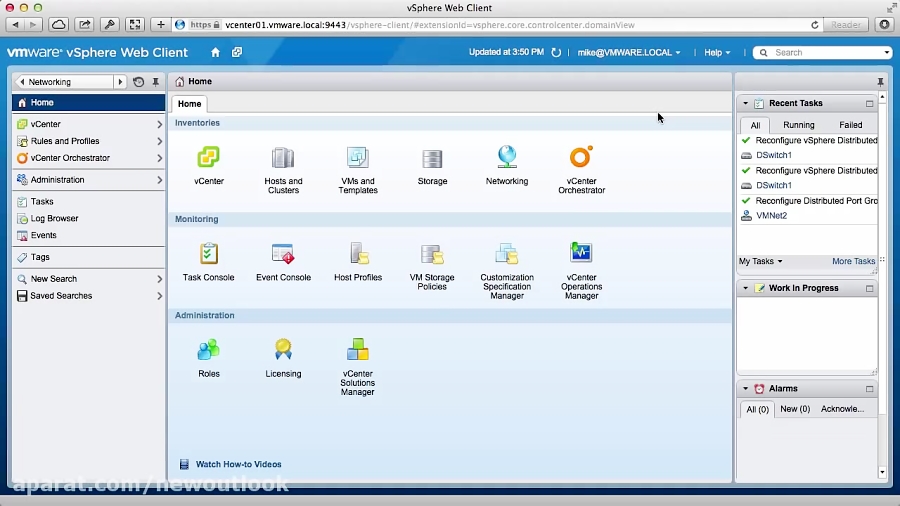This screenshot has height=506, width=900.
Task: Reload the browser page
Action: point(814,25)
